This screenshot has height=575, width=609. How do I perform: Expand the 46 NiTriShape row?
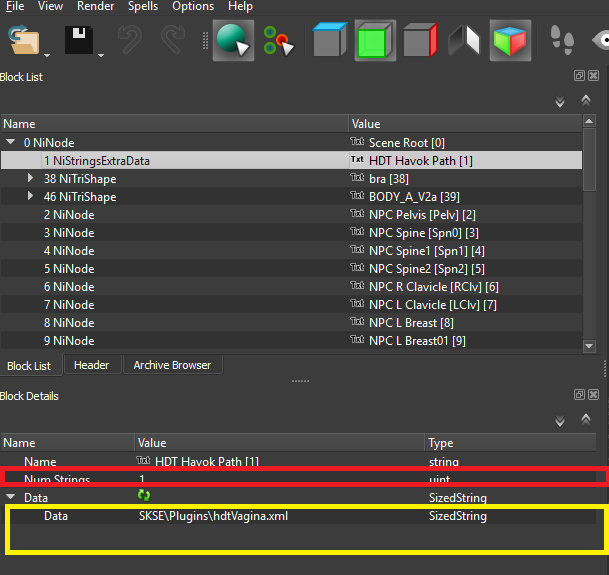coord(30,196)
